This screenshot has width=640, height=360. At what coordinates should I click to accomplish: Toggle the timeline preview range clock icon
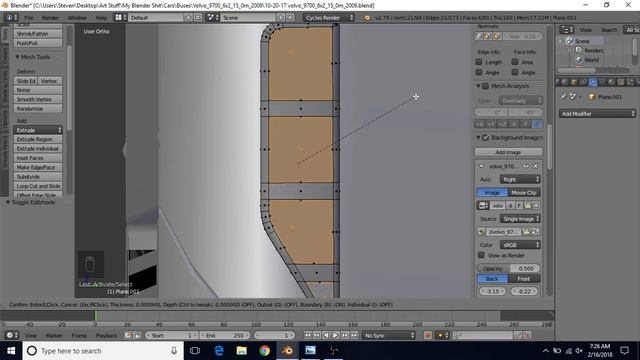pyautogui.click(x=128, y=335)
